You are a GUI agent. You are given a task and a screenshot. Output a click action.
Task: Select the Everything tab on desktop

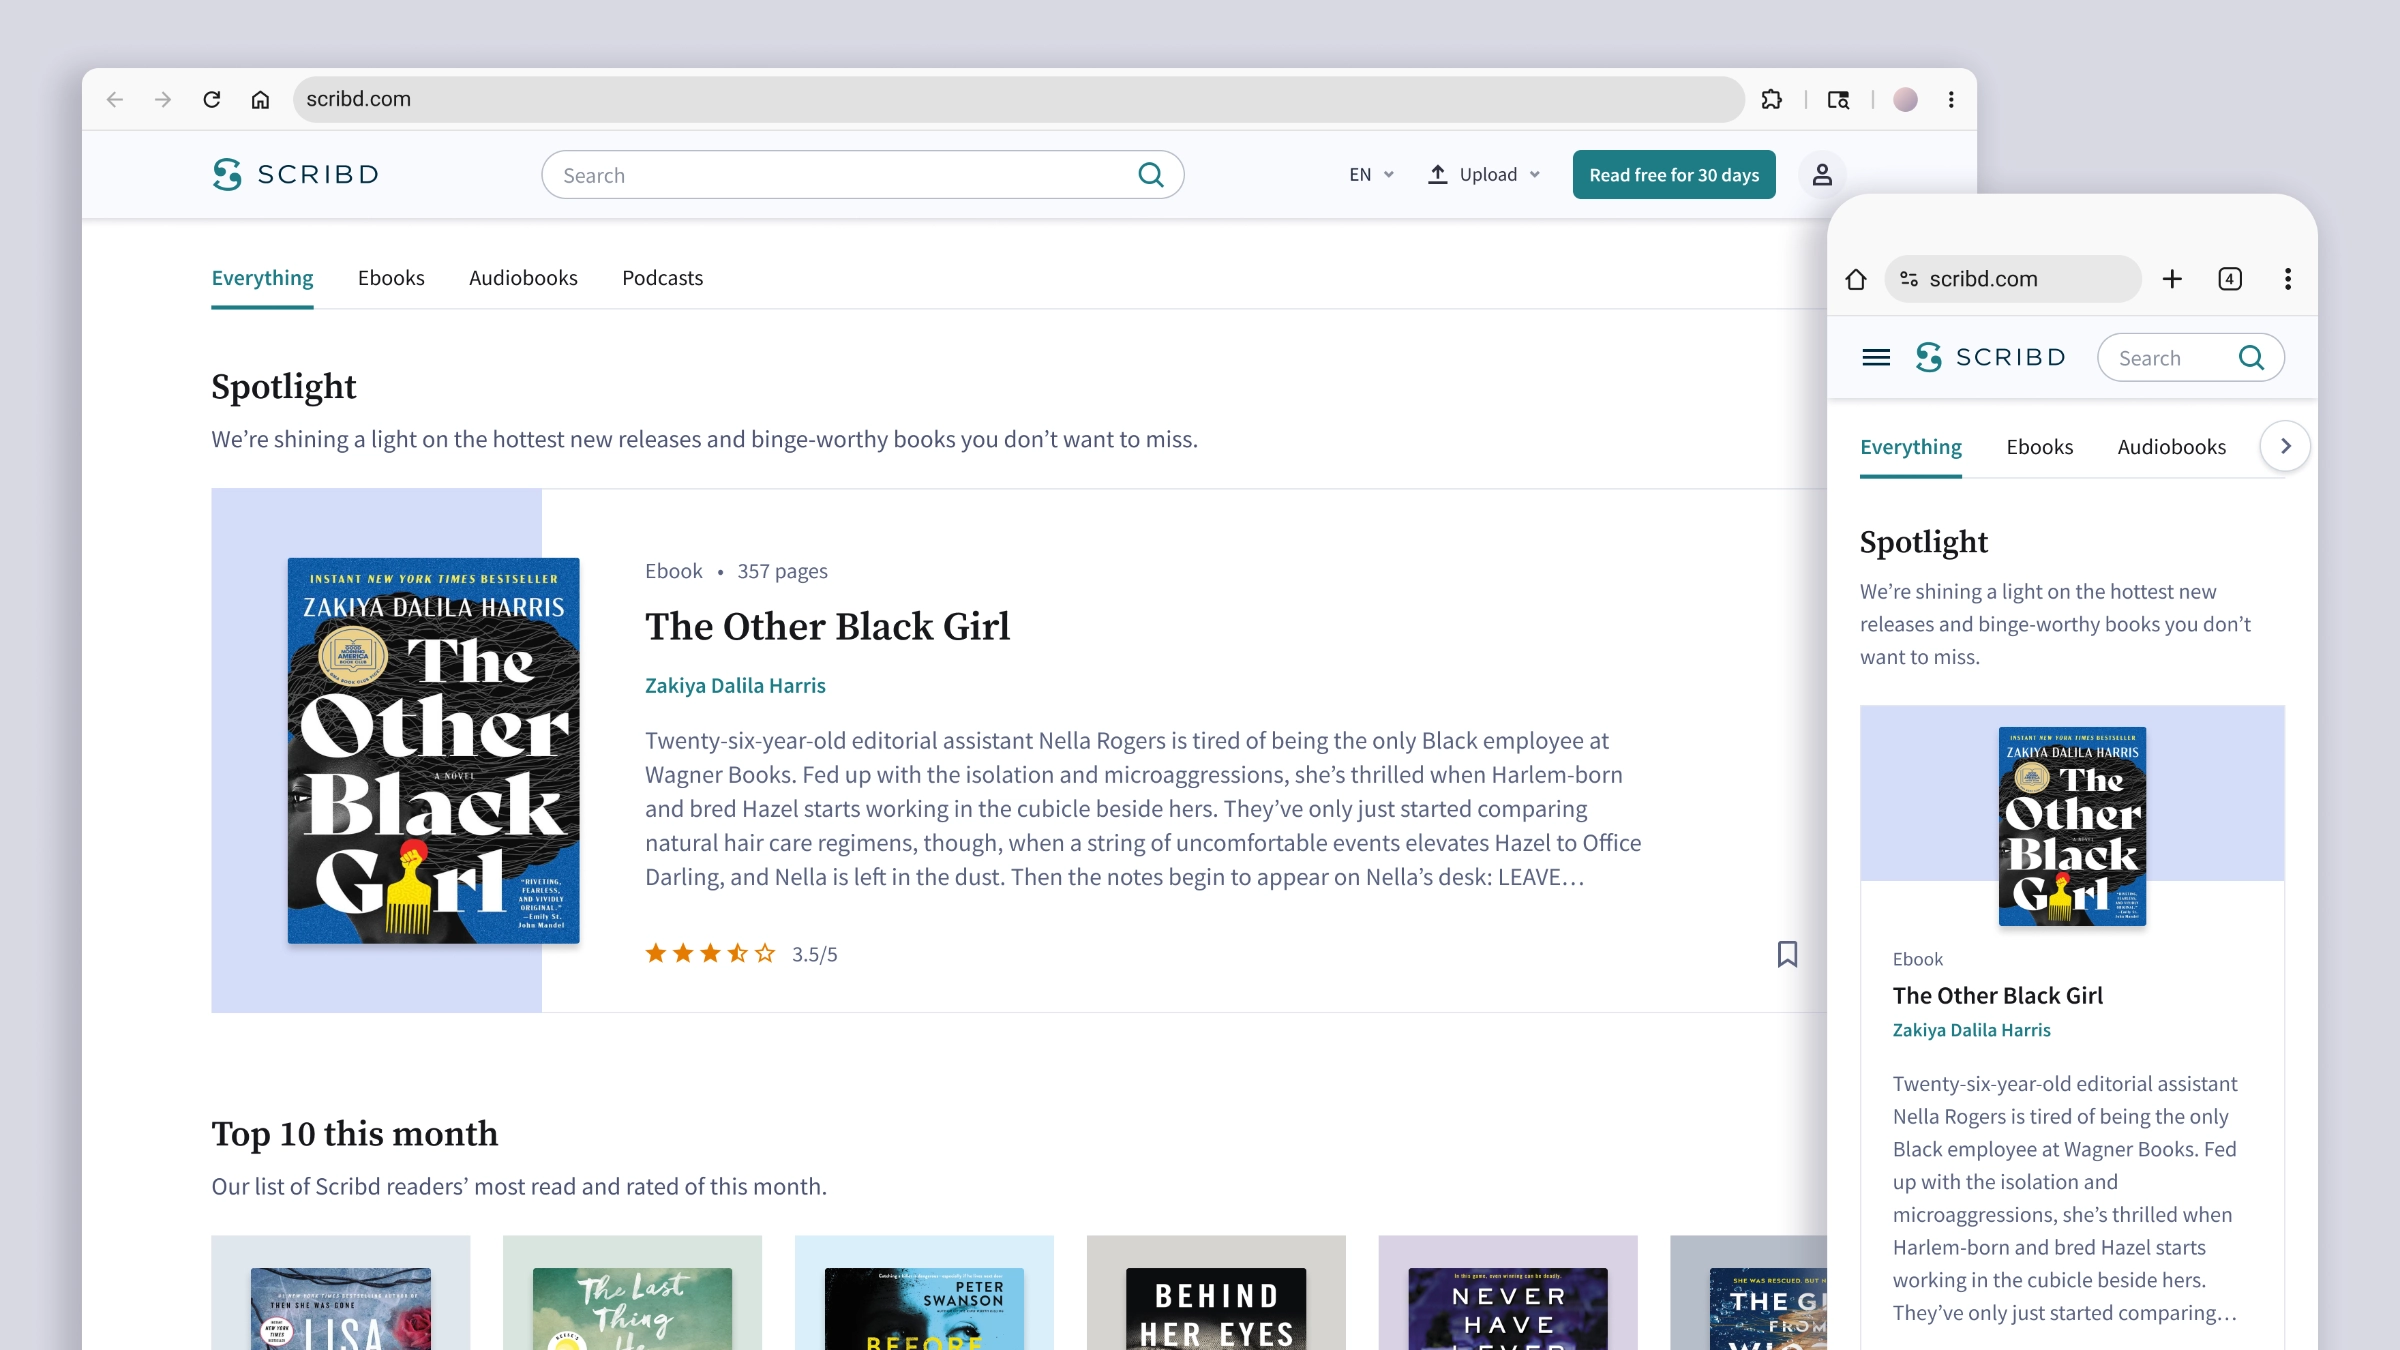click(x=262, y=278)
